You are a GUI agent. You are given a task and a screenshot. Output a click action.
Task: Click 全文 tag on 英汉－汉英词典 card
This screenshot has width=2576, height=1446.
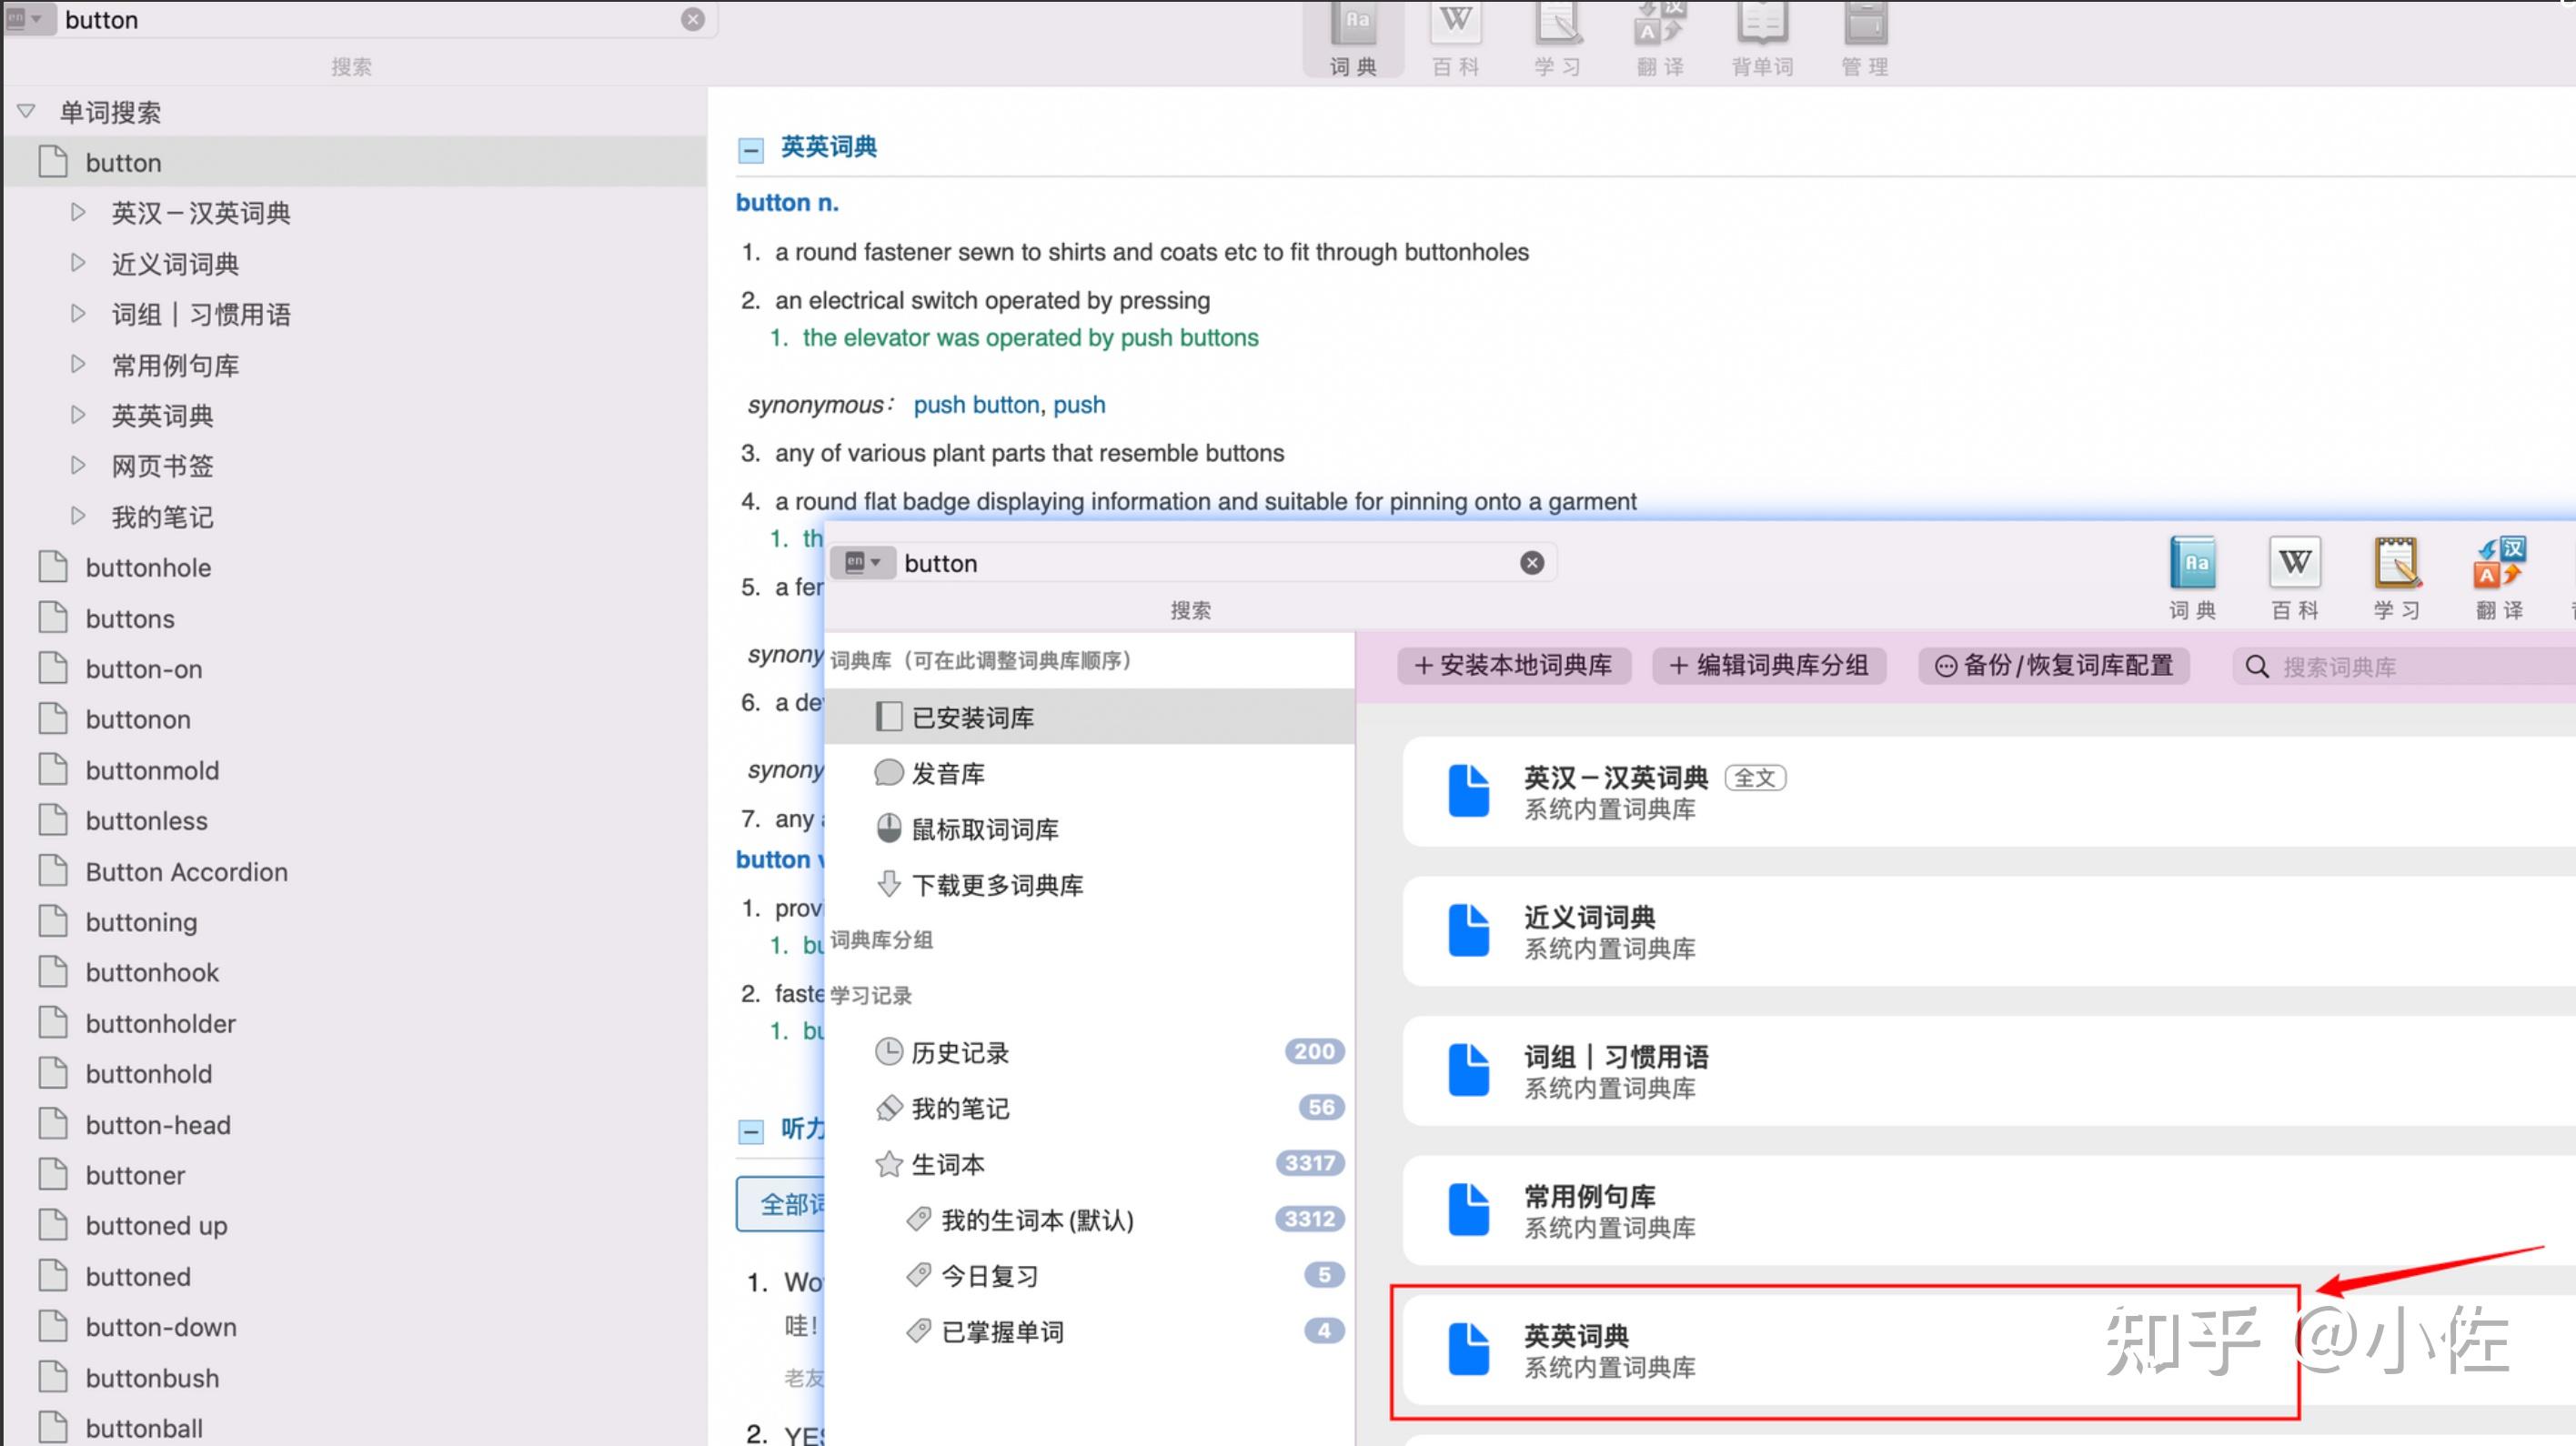tap(1755, 778)
